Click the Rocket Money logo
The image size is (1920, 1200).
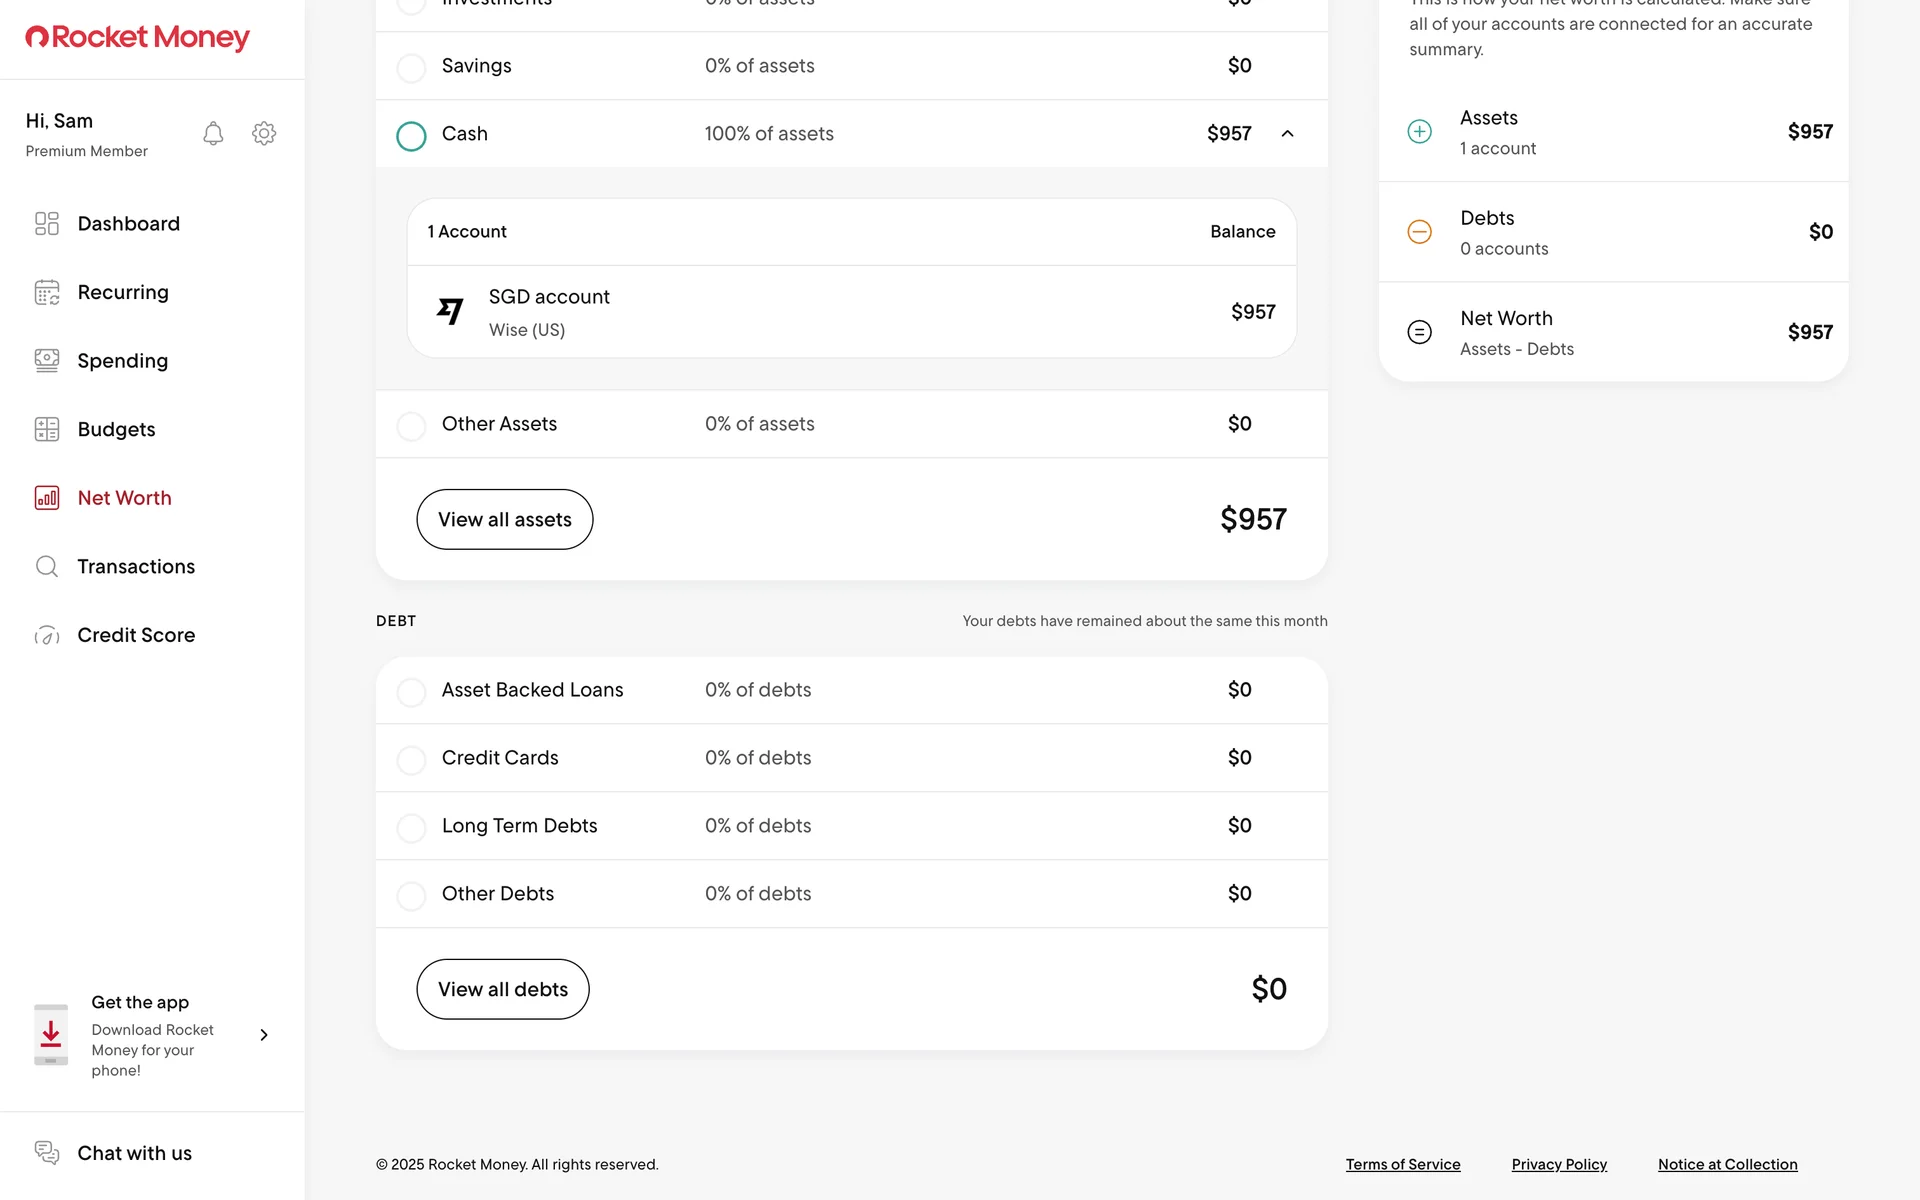pyautogui.click(x=137, y=38)
